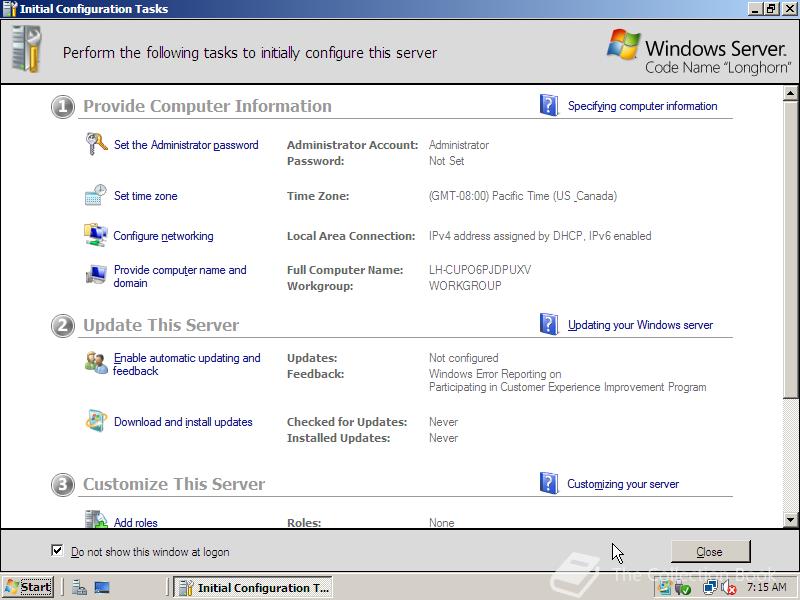
Task: Click the Download and install updates icon
Action: 96,421
